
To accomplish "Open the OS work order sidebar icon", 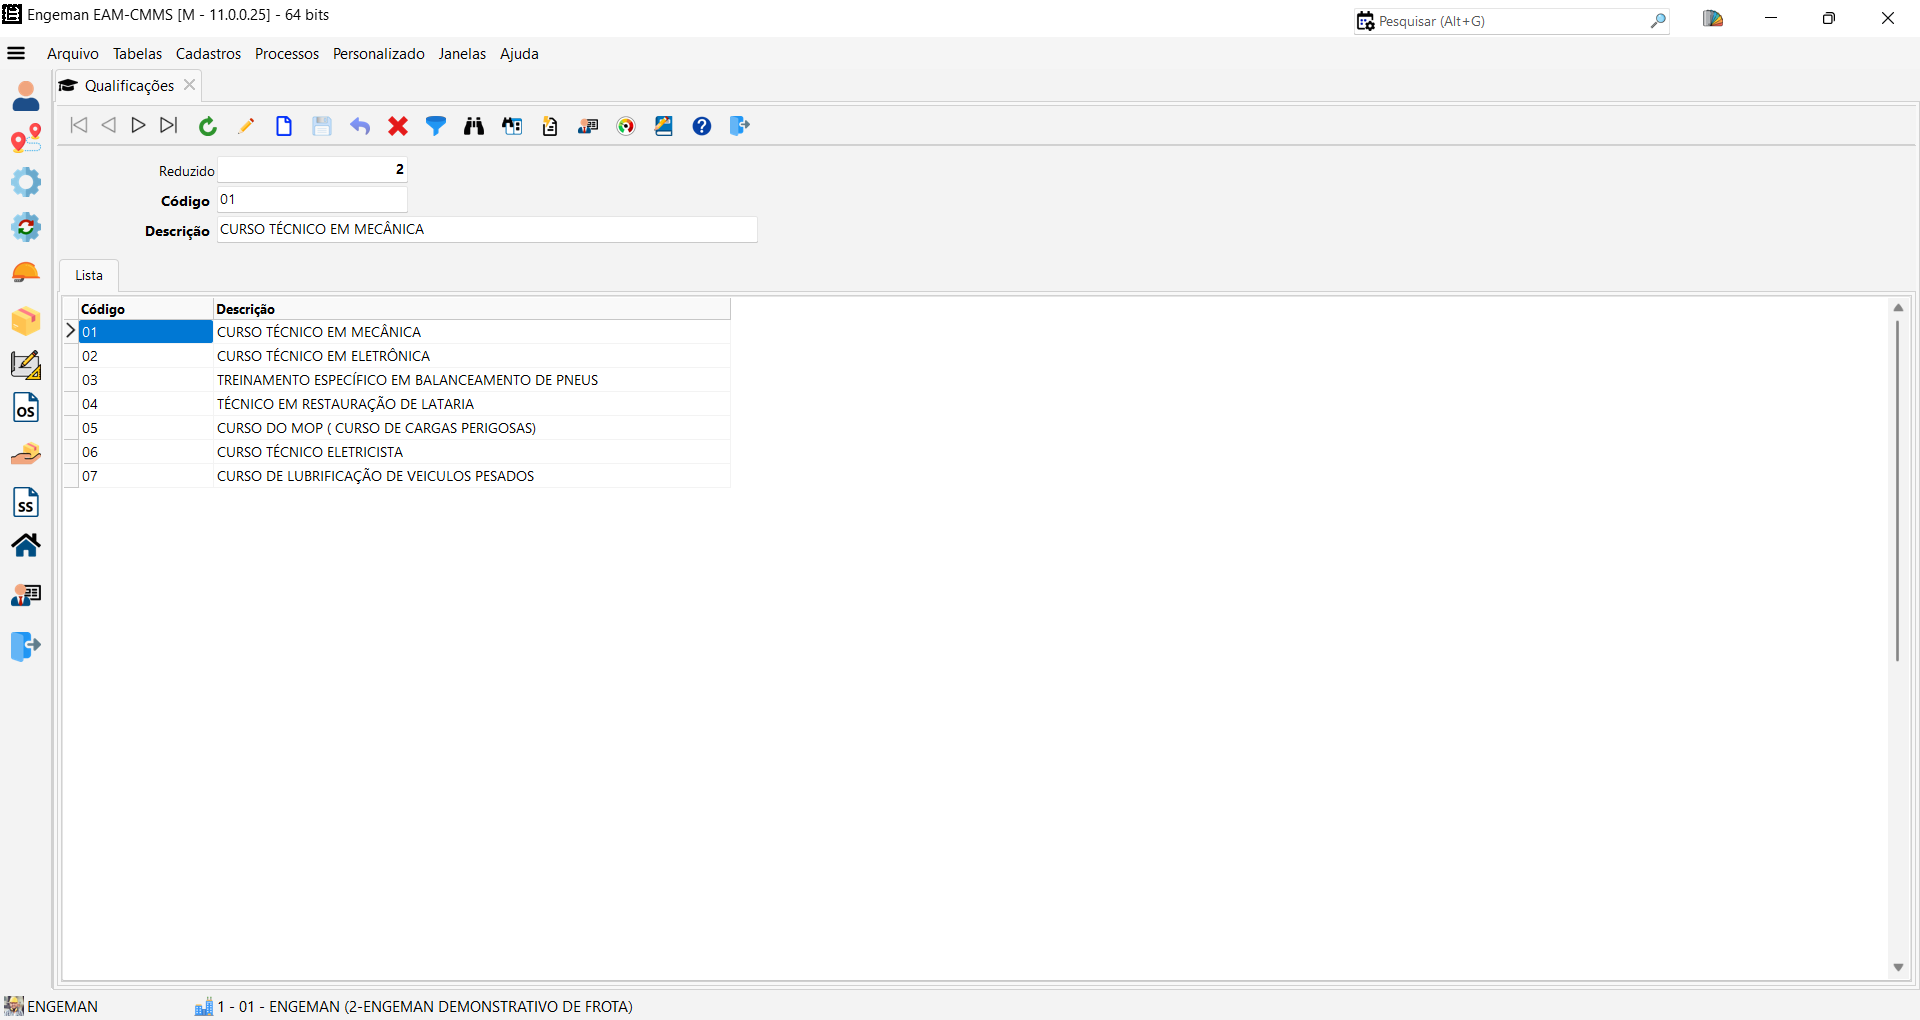I will pyautogui.click(x=26, y=409).
